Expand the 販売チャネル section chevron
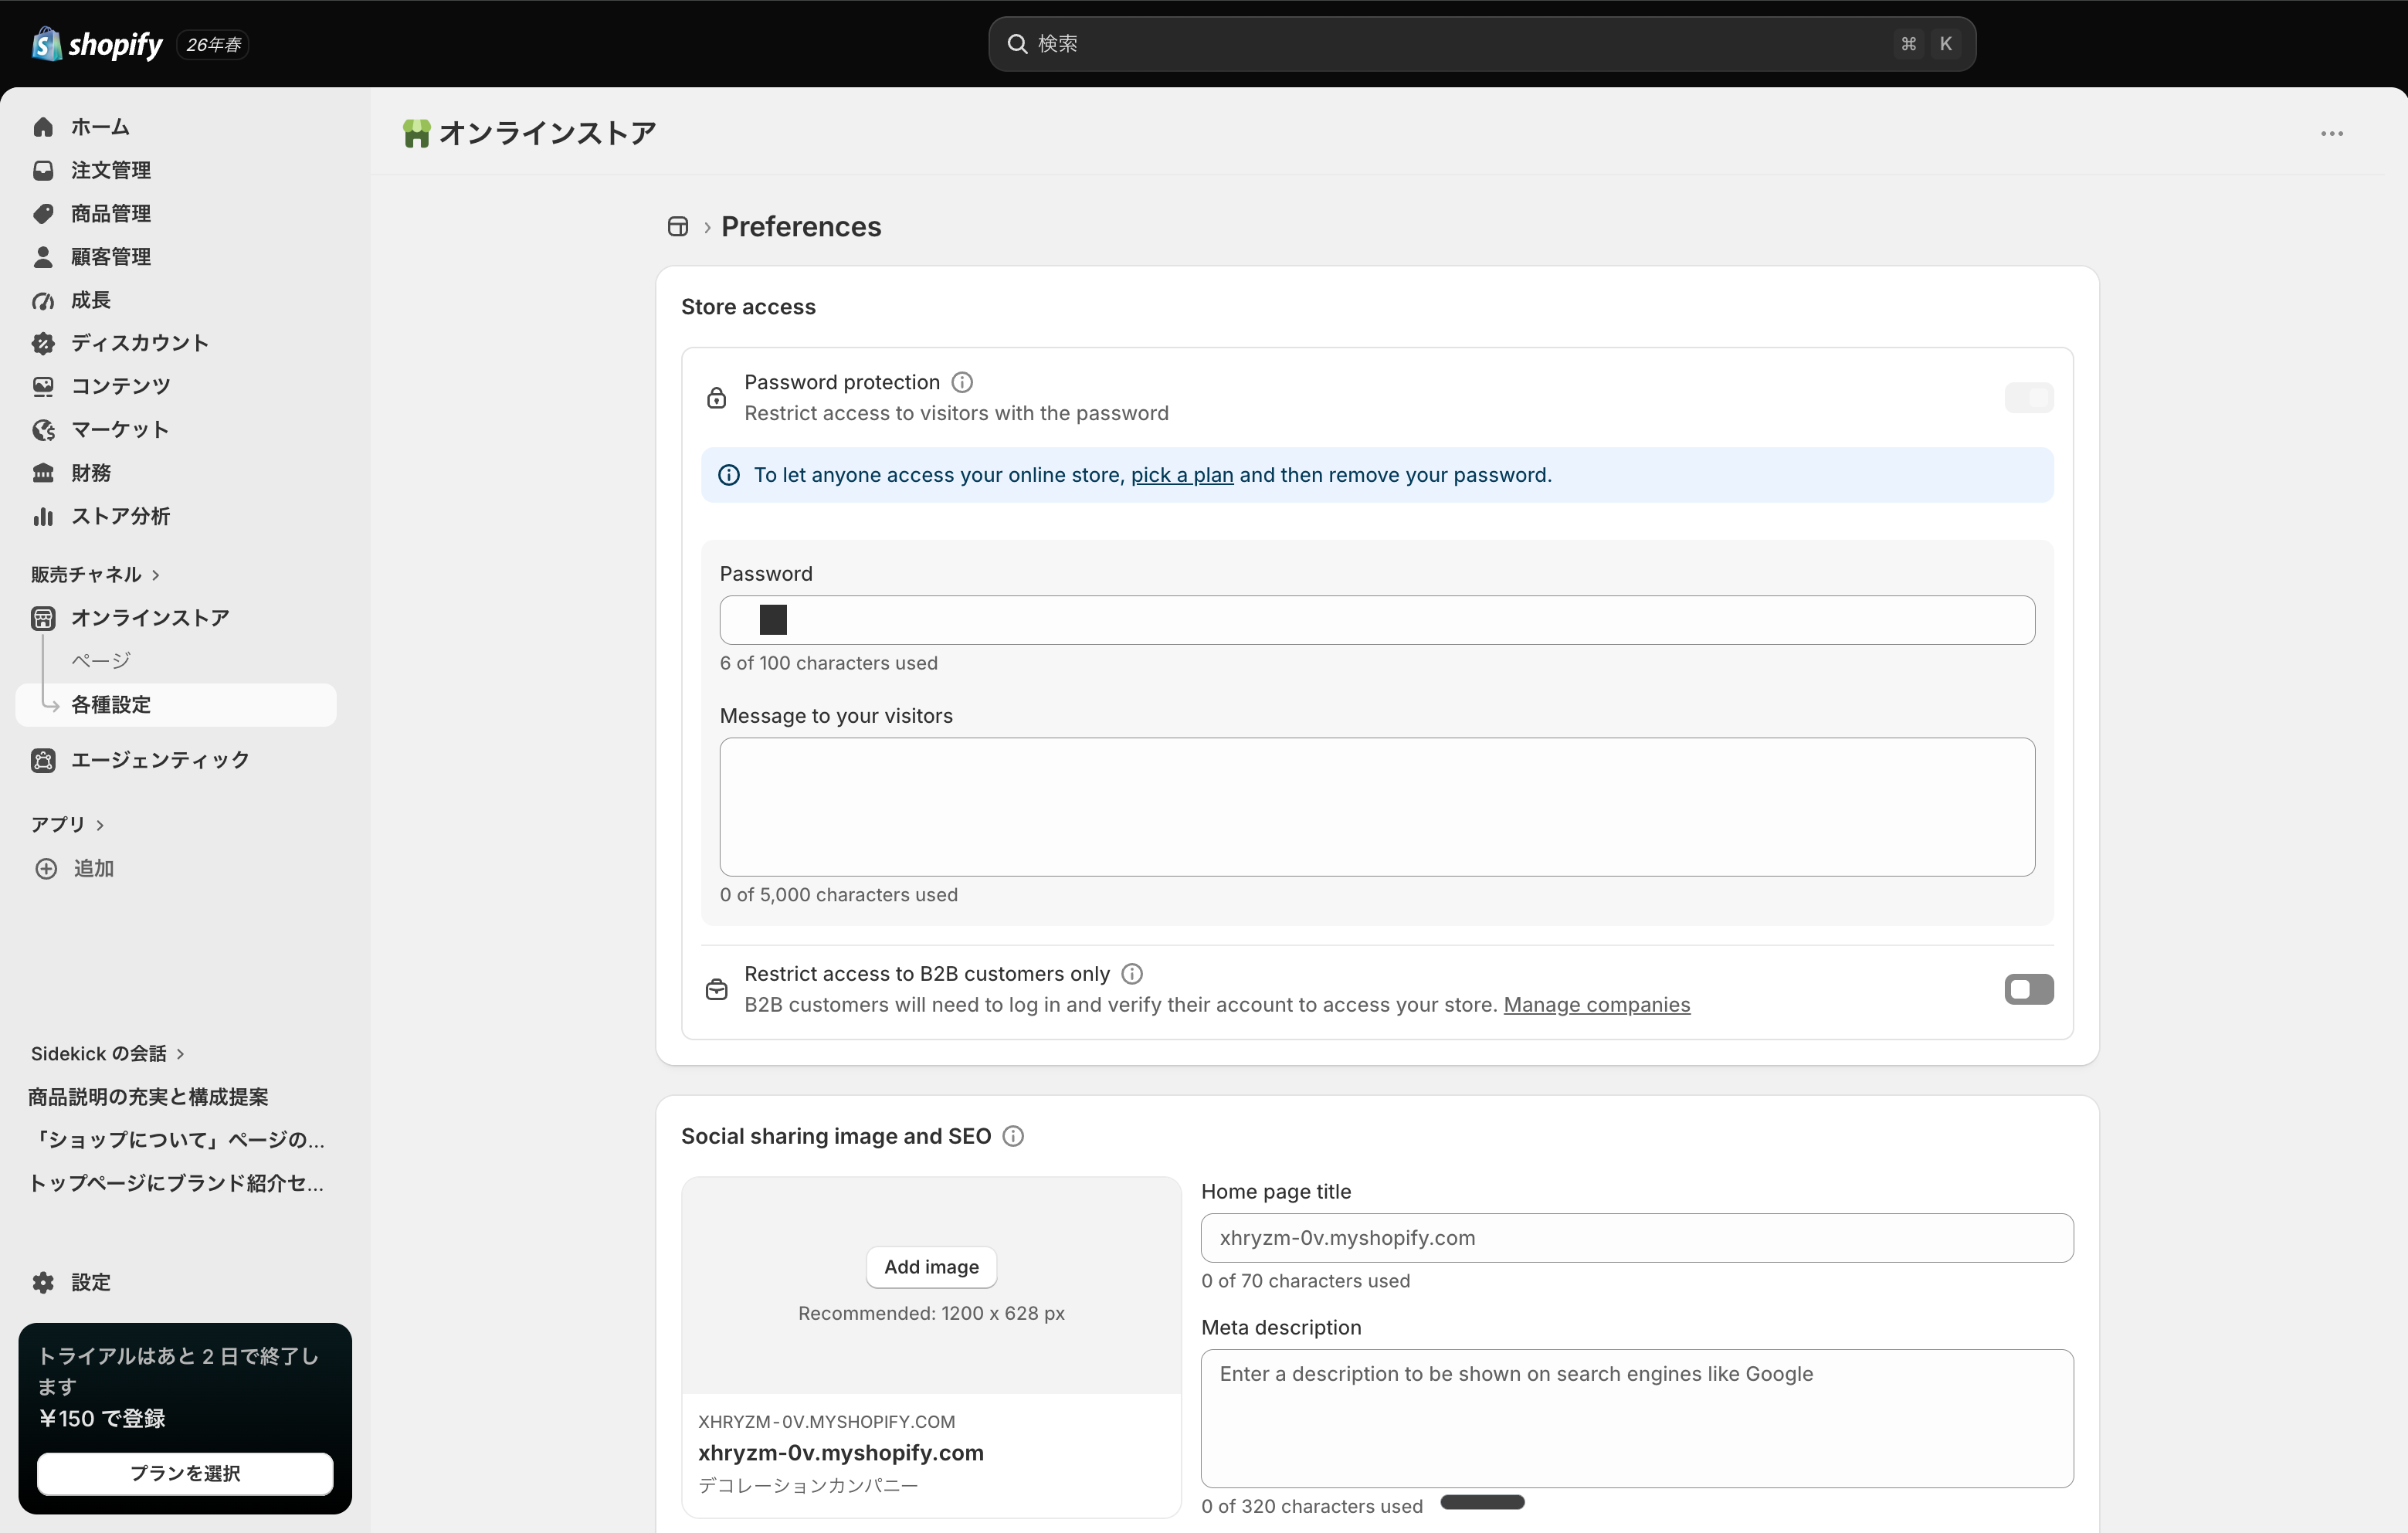The image size is (2408, 1533). coord(156,575)
